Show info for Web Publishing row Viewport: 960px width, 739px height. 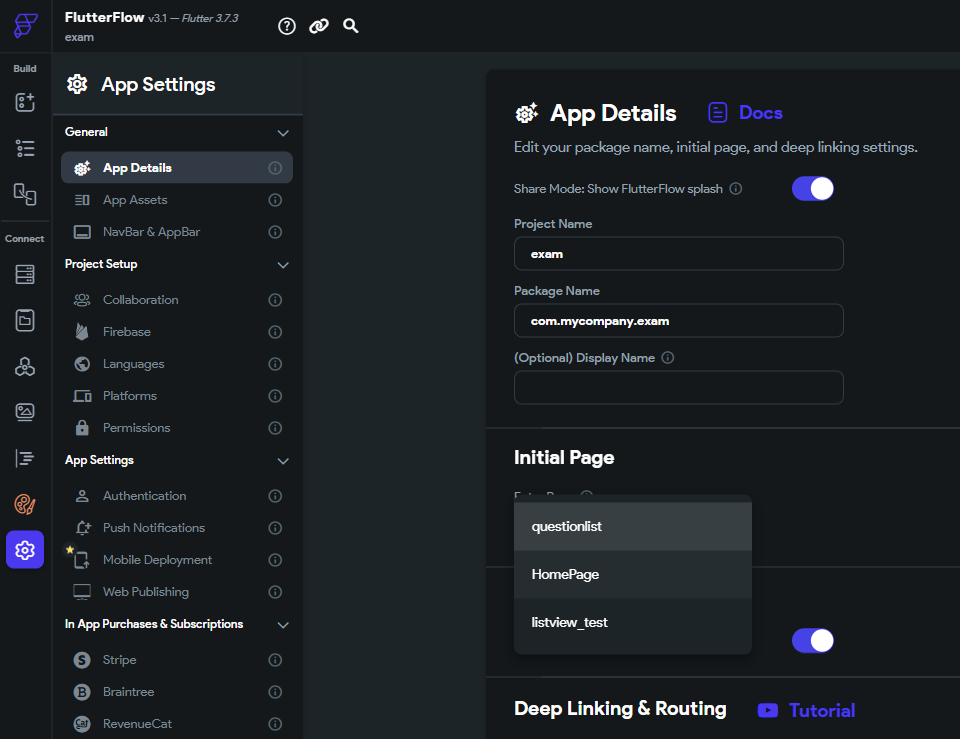276,591
